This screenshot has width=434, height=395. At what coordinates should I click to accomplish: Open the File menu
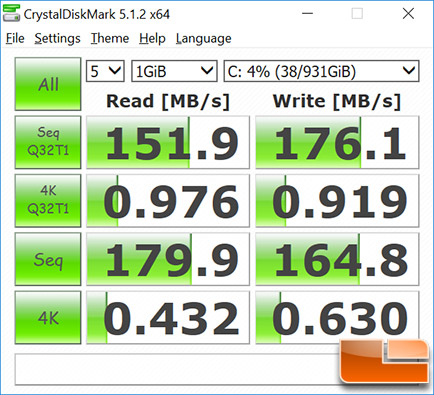[x=15, y=38]
